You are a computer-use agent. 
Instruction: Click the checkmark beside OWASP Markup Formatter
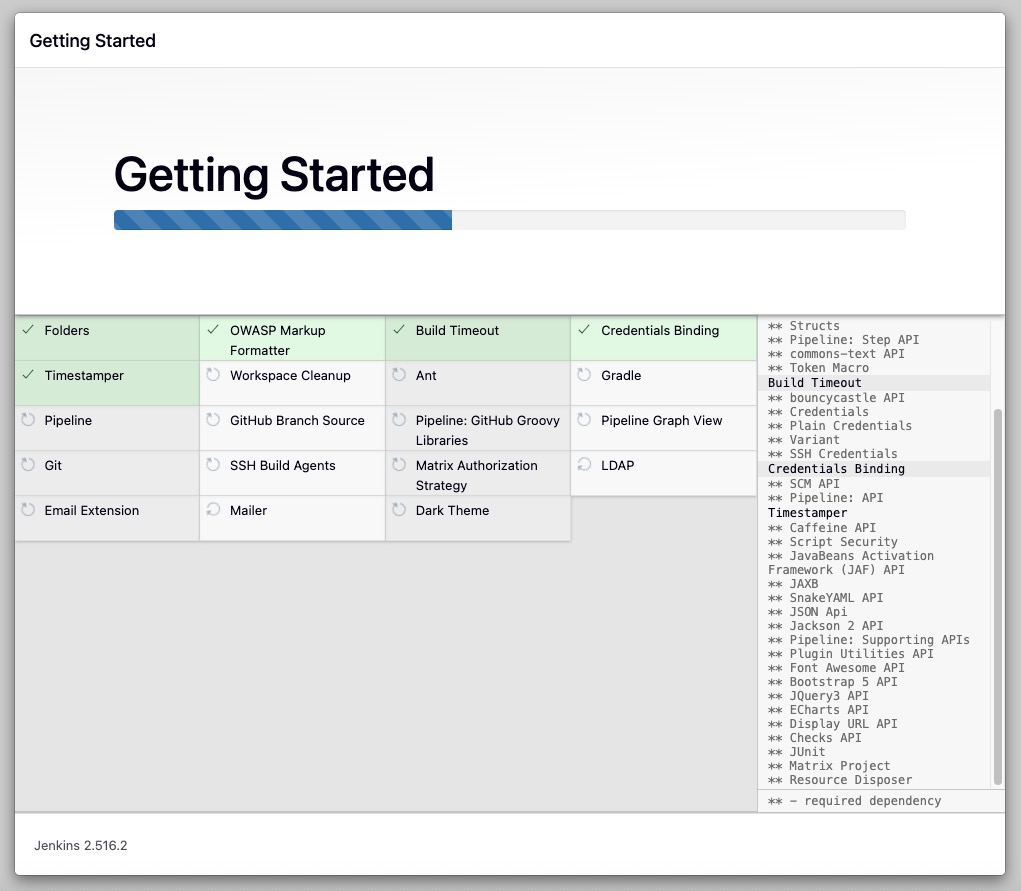pos(213,330)
